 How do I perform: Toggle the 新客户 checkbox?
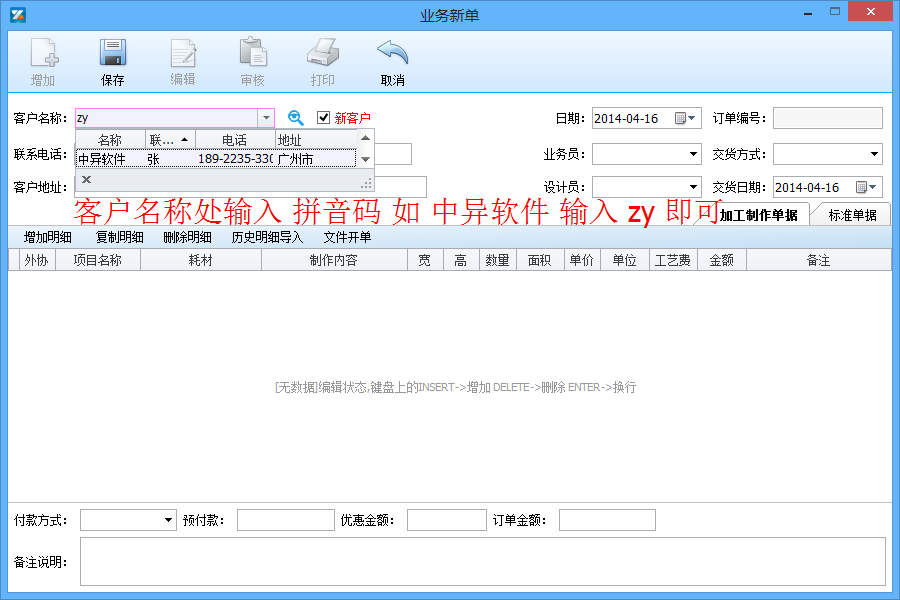[323, 118]
